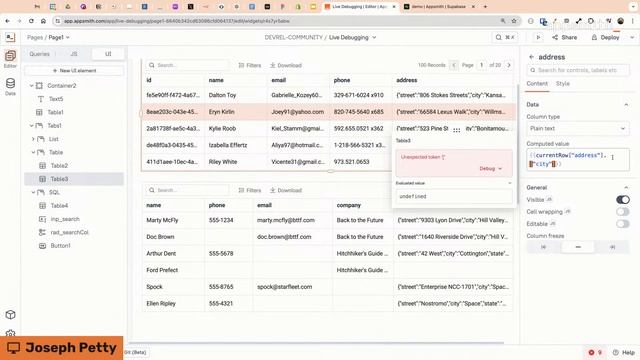640x360 pixels.
Task: Click Filters in the upper table
Action: tap(249, 65)
